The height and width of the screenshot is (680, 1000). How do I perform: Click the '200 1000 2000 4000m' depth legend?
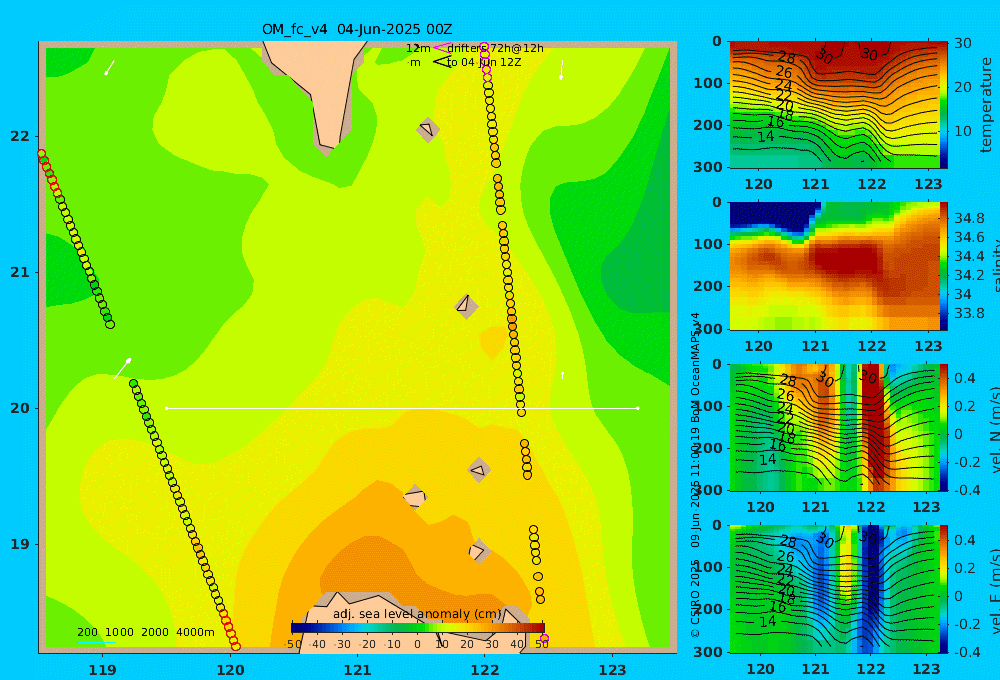[x=145, y=632]
